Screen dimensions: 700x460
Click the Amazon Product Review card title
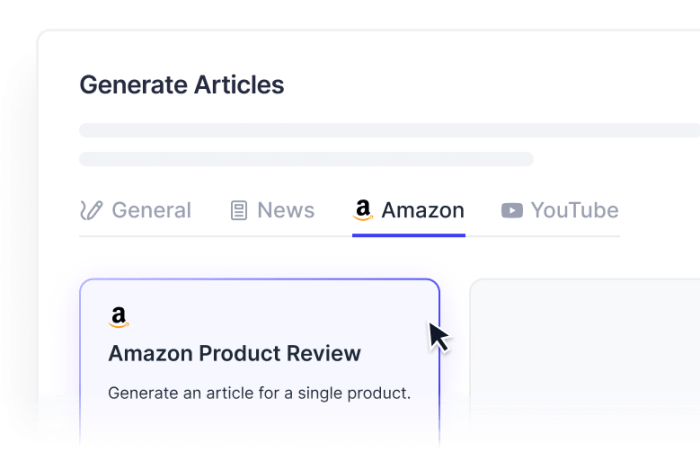point(234,354)
